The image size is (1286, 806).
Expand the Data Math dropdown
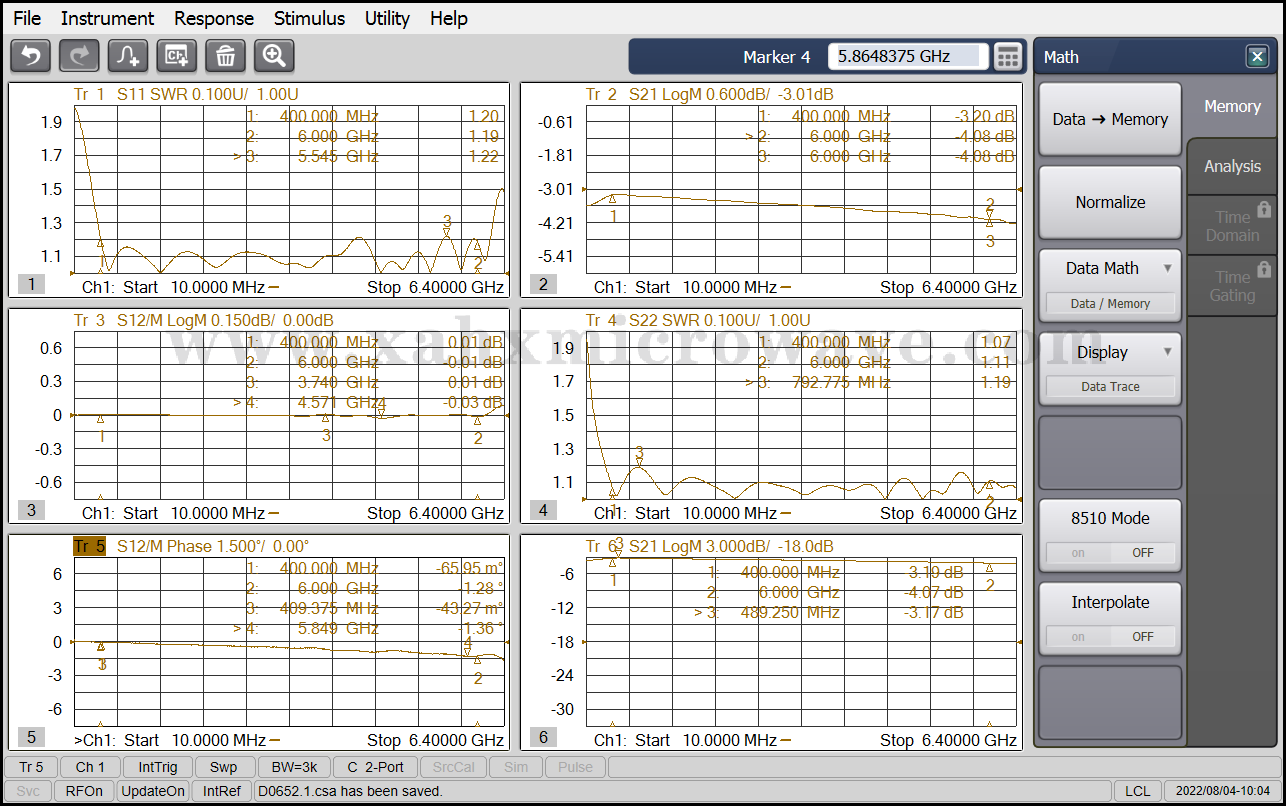click(1167, 268)
